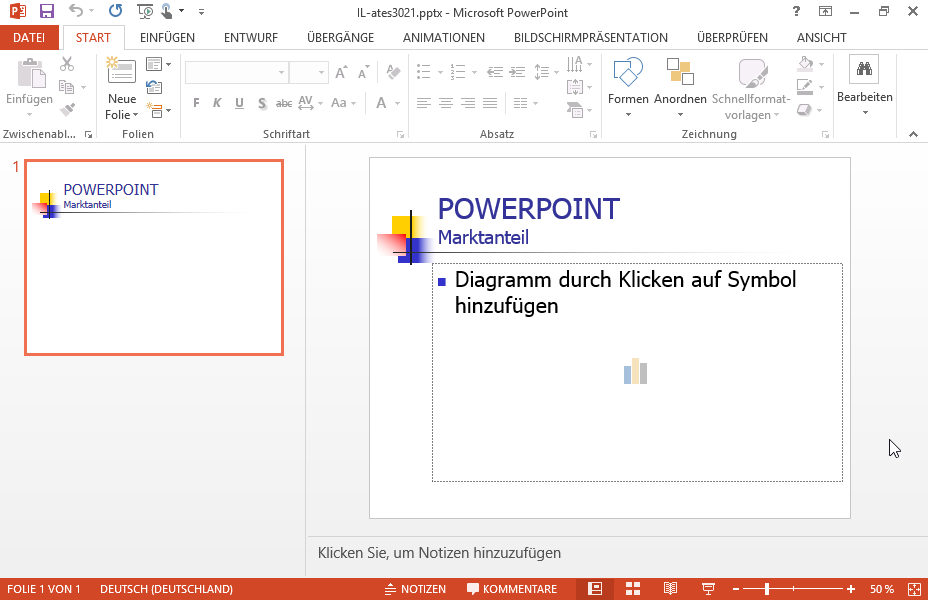Image resolution: width=928 pixels, height=600 pixels.
Task: Toggle italic K formatting
Action: click(217, 103)
